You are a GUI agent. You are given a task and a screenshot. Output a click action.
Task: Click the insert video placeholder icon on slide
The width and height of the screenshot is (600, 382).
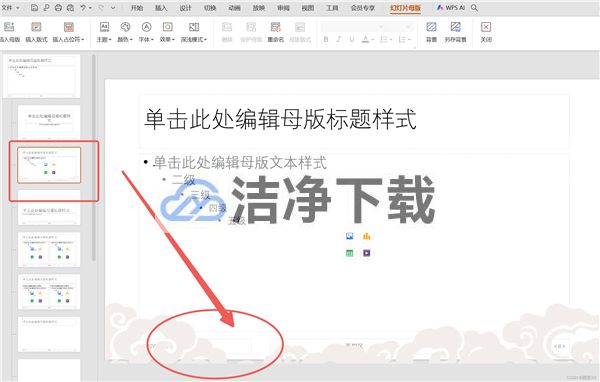pos(367,253)
